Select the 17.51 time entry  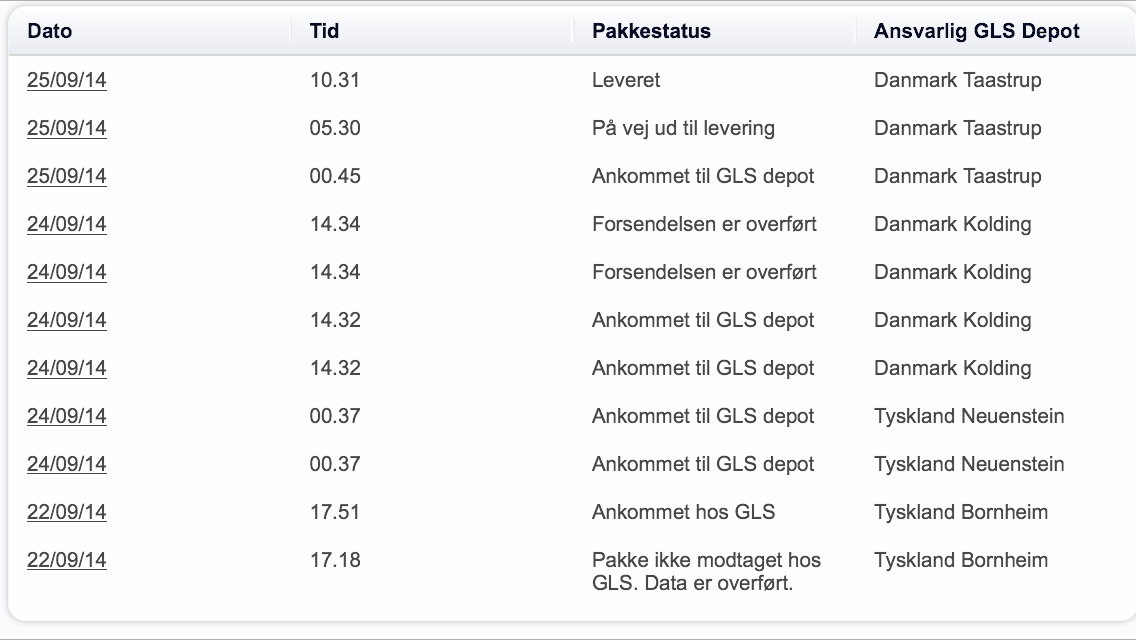335,513
